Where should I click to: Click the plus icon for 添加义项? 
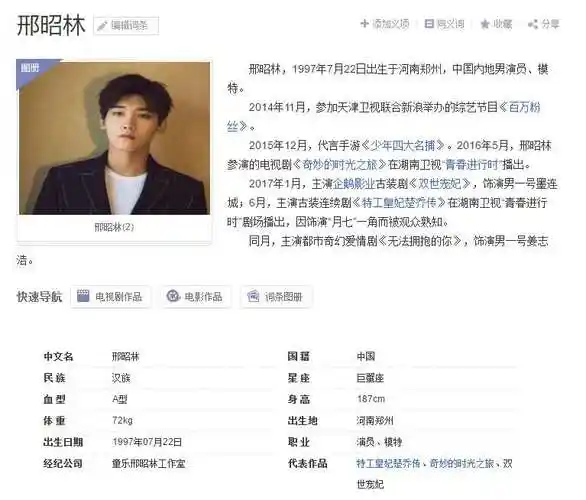[364, 24]
